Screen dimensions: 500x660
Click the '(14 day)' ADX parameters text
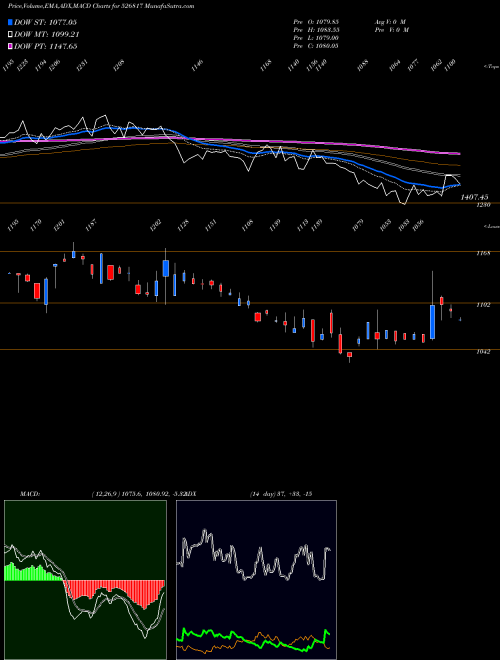(262, 494)
